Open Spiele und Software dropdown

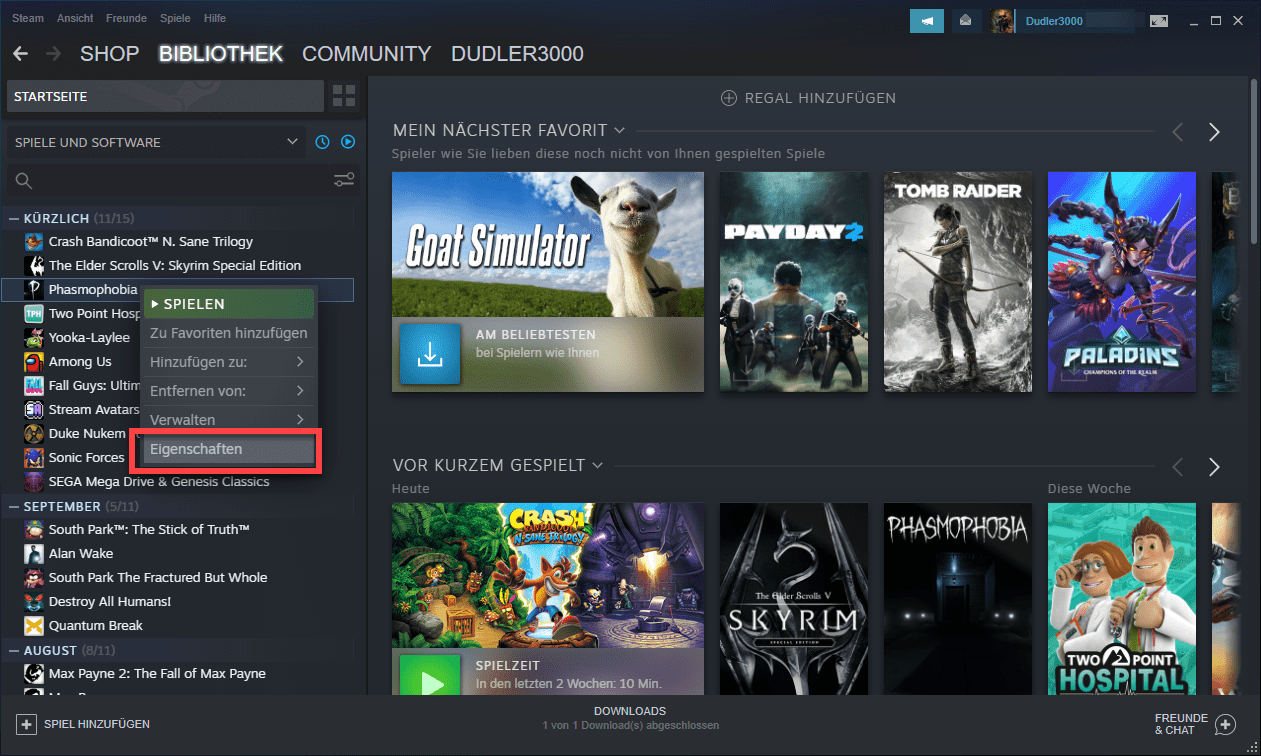pos(155,142)
